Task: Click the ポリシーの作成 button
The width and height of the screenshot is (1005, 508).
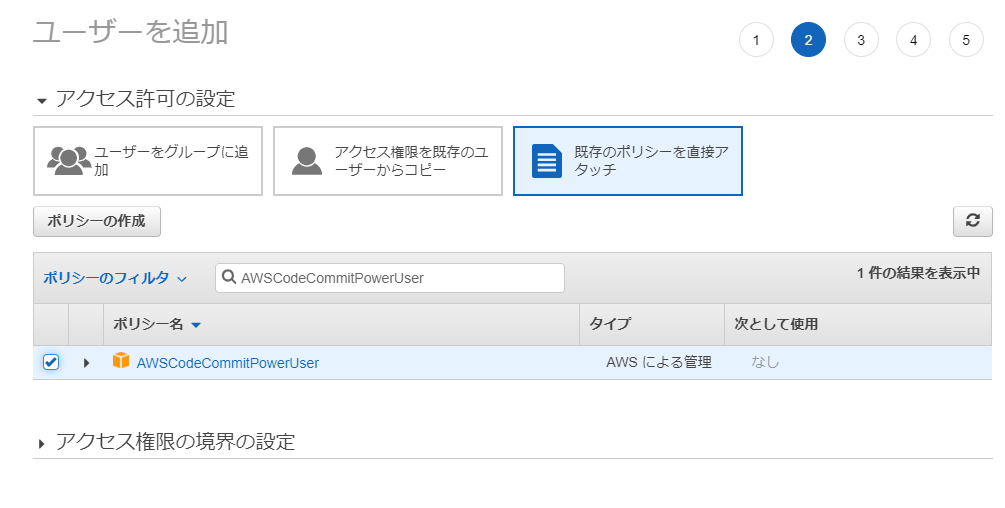Action: 97,221
